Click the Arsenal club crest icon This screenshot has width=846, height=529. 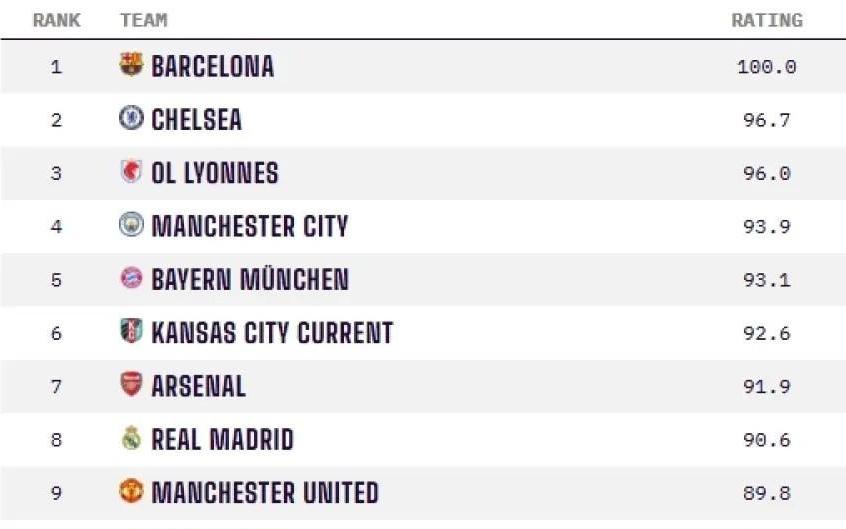click(131, 385)
